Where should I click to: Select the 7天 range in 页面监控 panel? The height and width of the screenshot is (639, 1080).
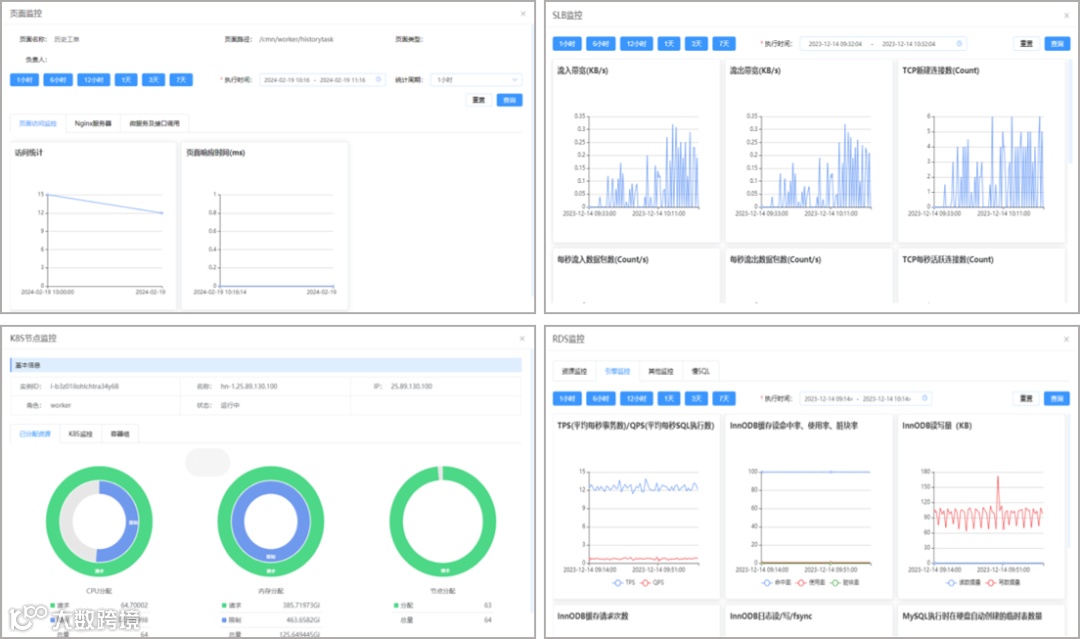tap(181, 80)
